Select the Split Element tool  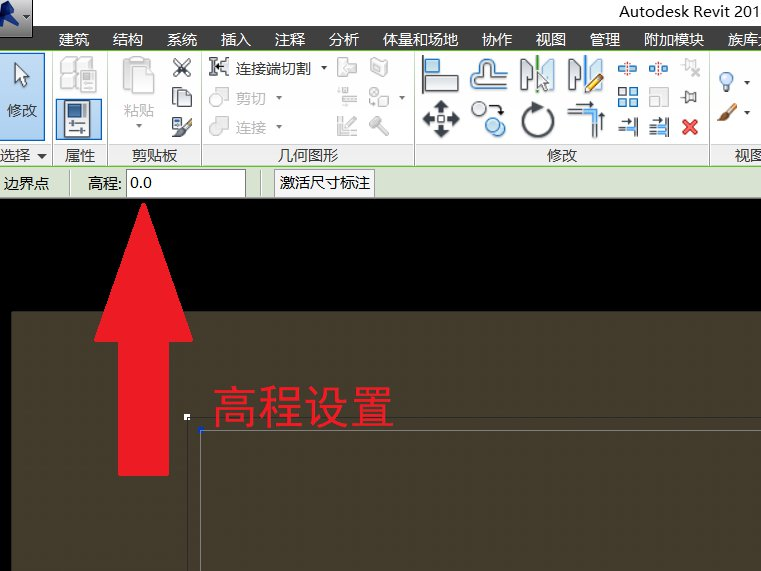[628, 68]
